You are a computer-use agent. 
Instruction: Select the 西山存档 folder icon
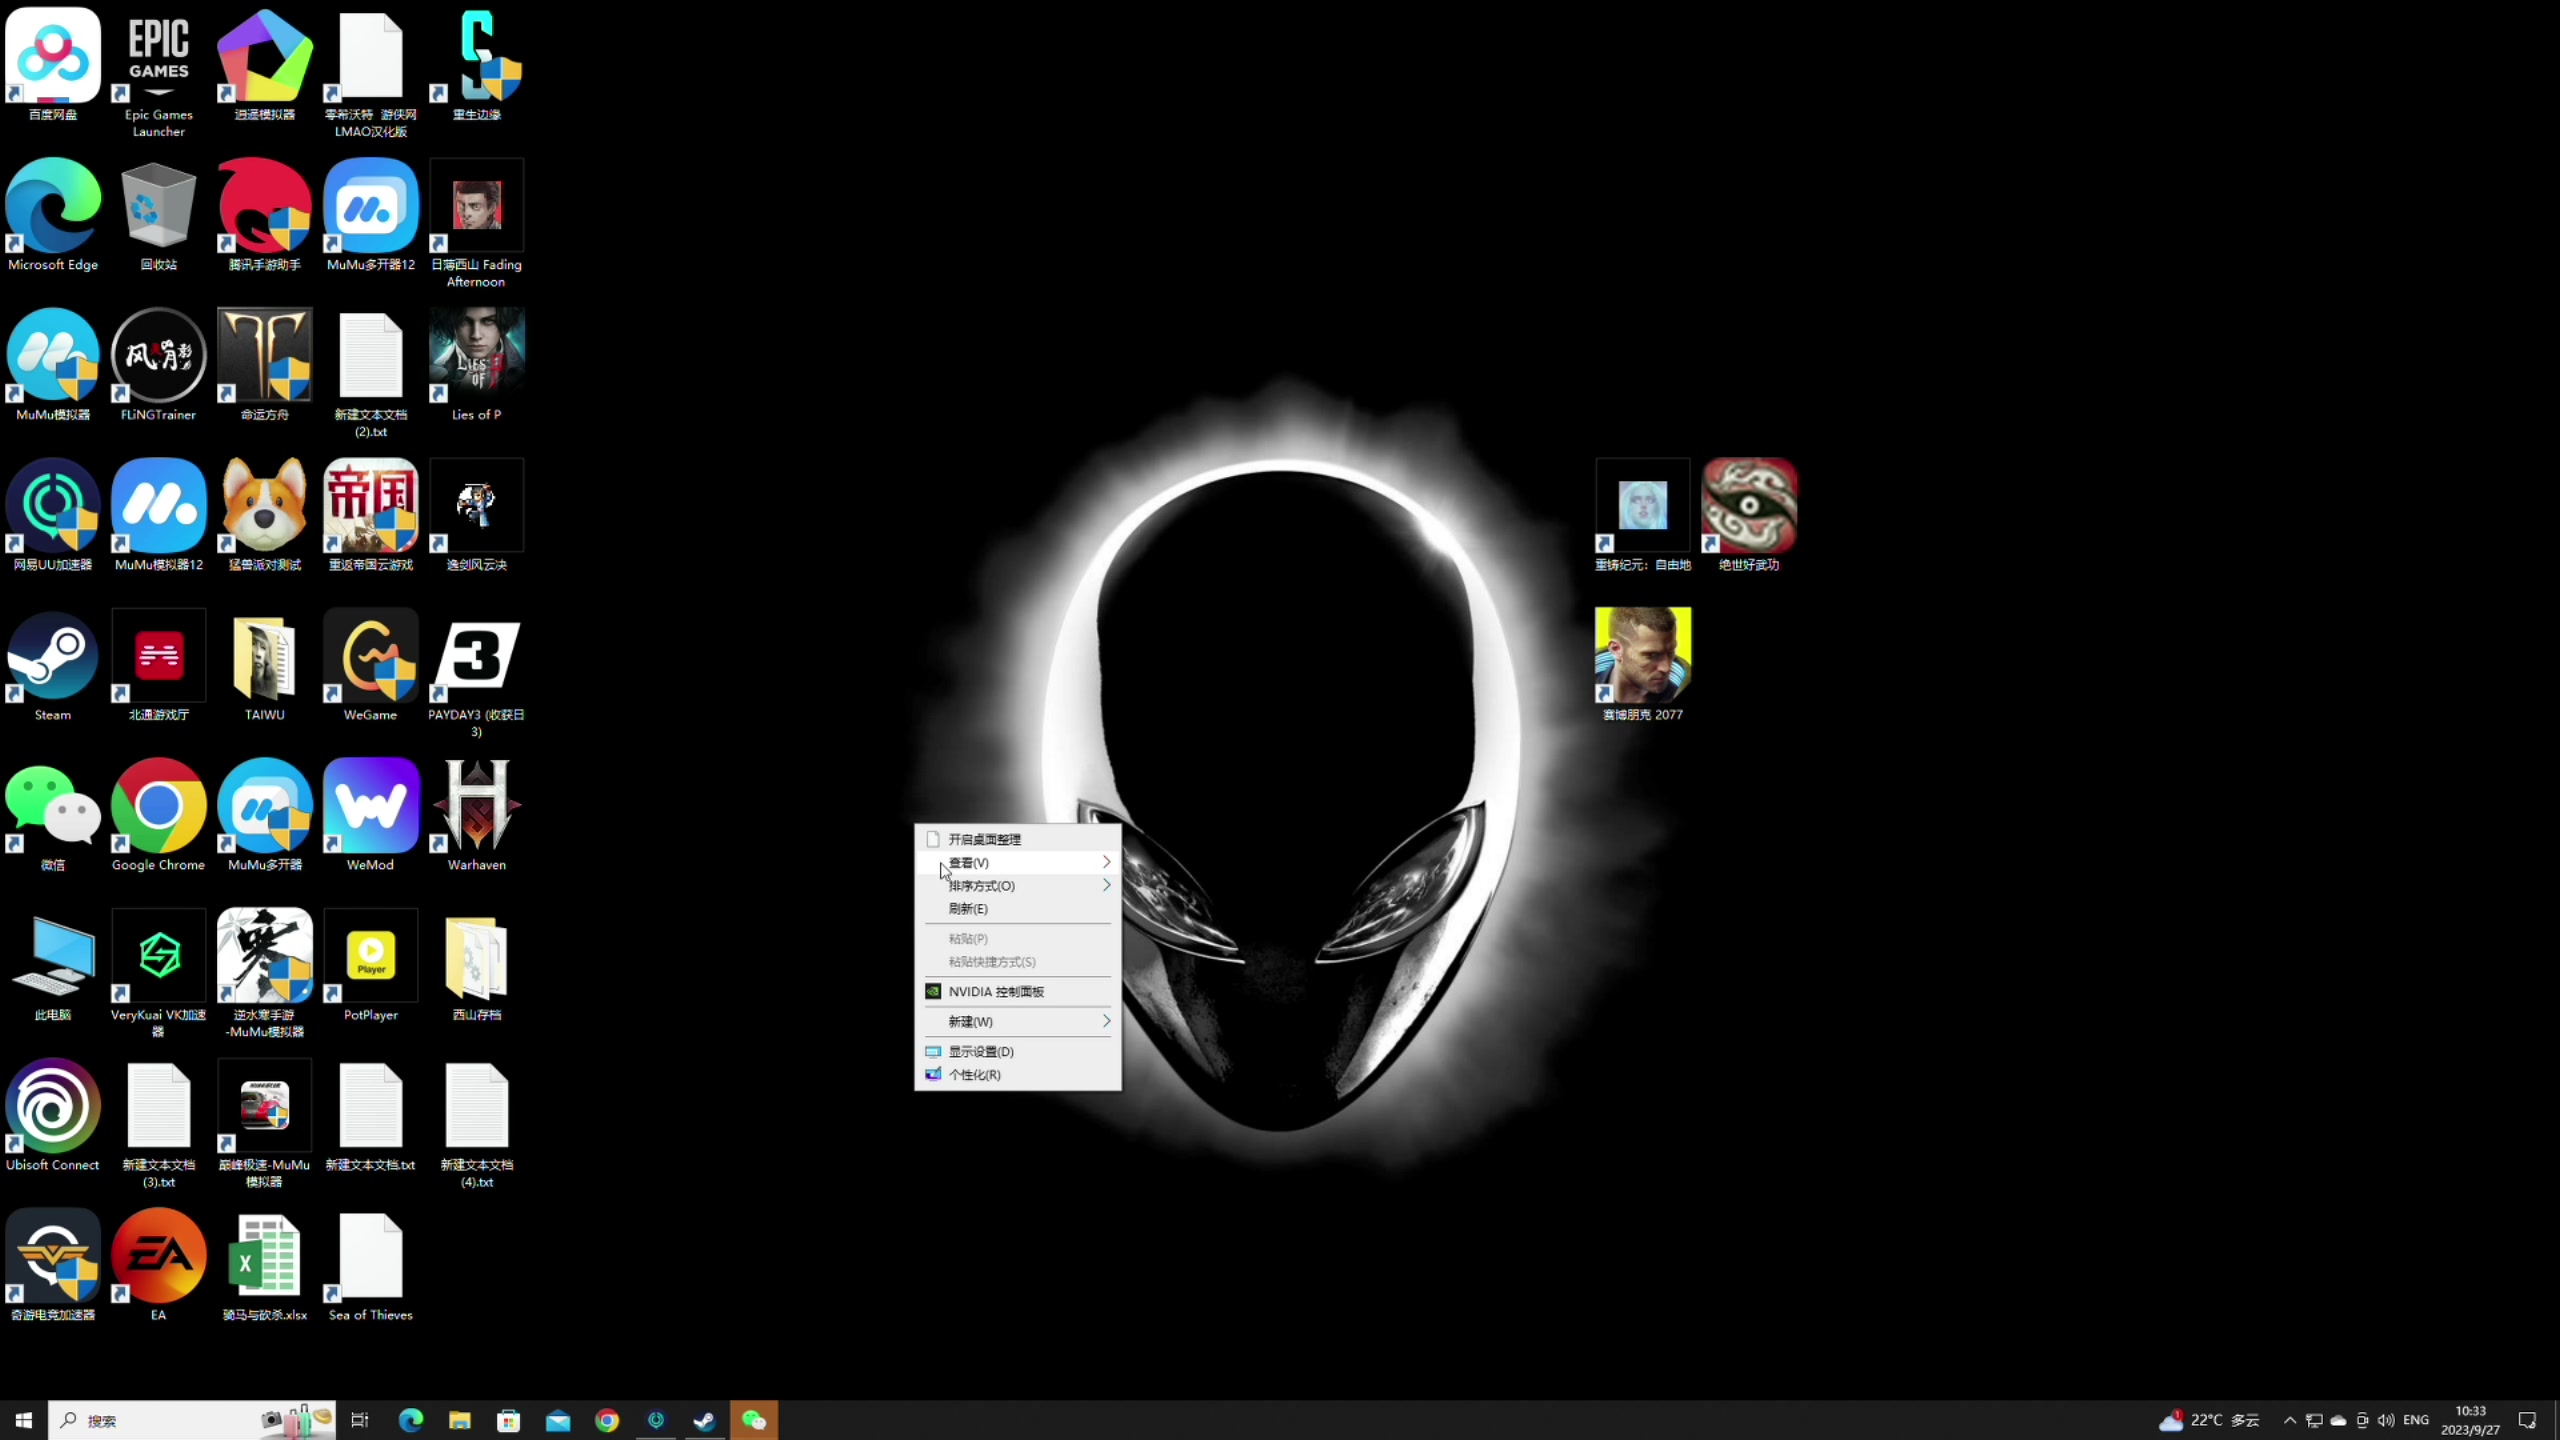477,965
